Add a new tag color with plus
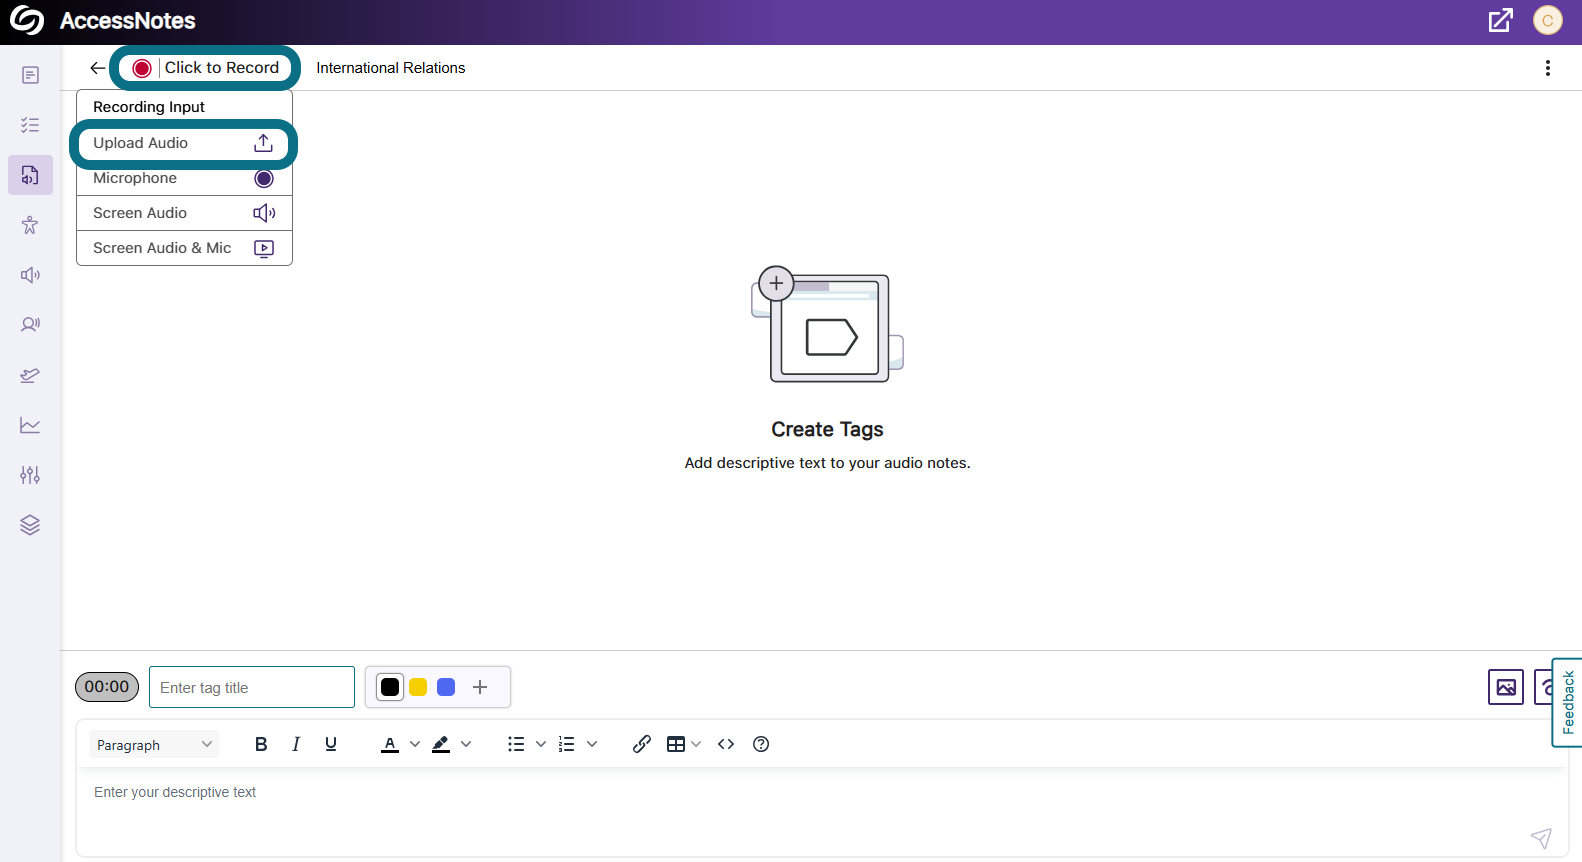This screenshot has height=862, width=1582. (480, 687)
